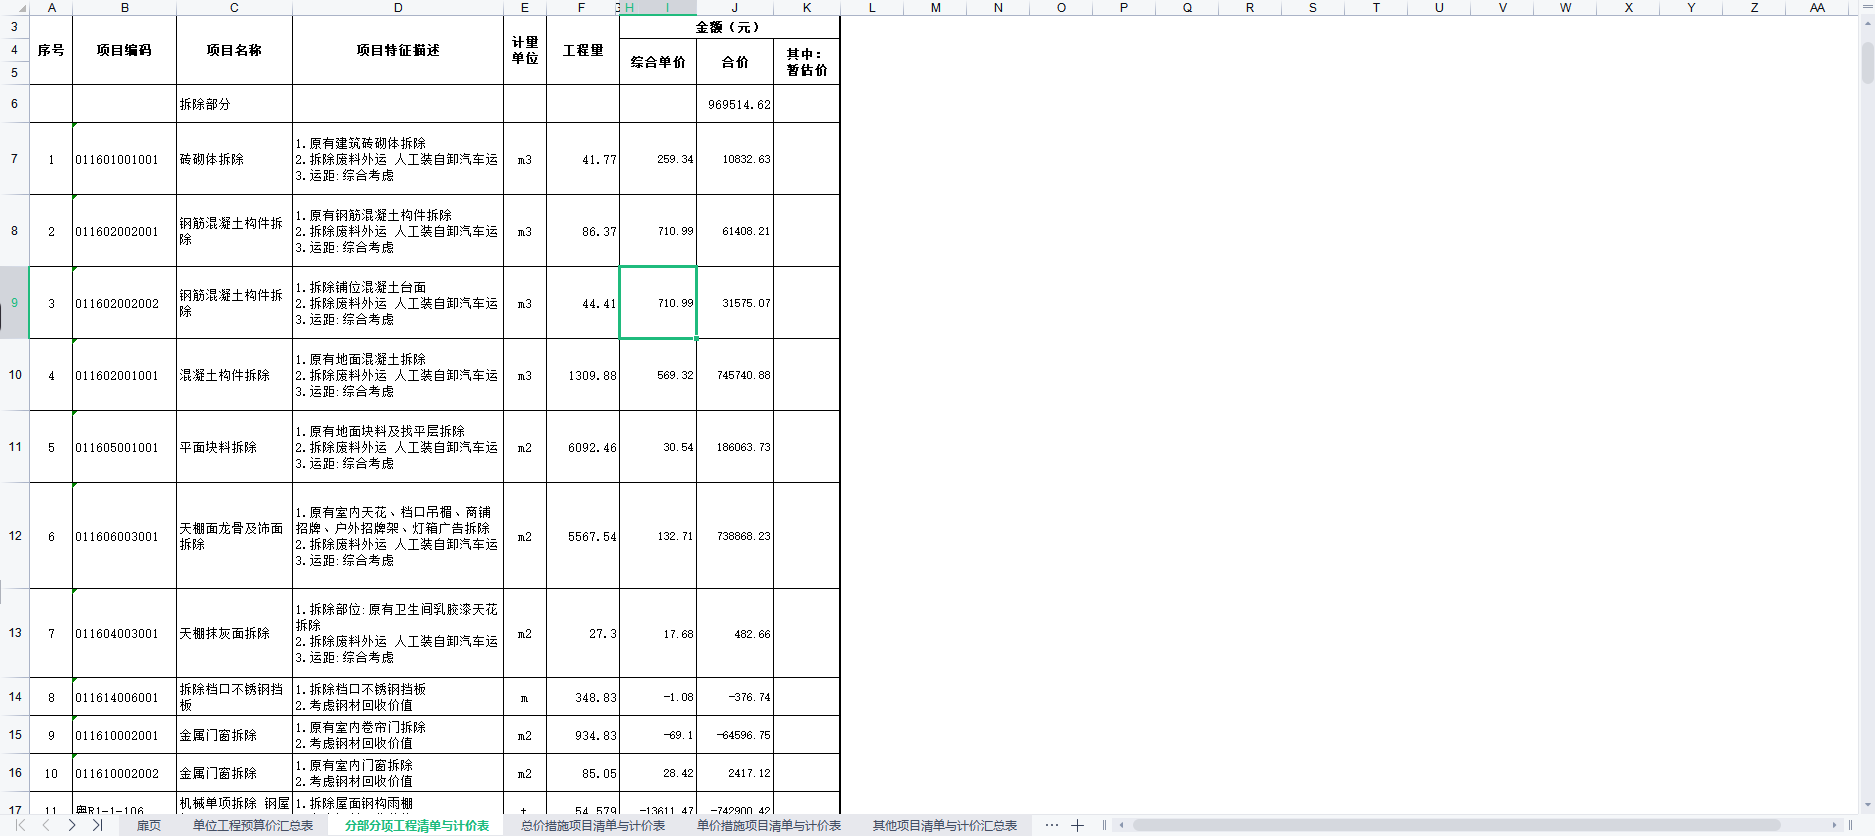Select row 16 header
The height and width of the screenshot is (836, 1875).
pos(14,773)
